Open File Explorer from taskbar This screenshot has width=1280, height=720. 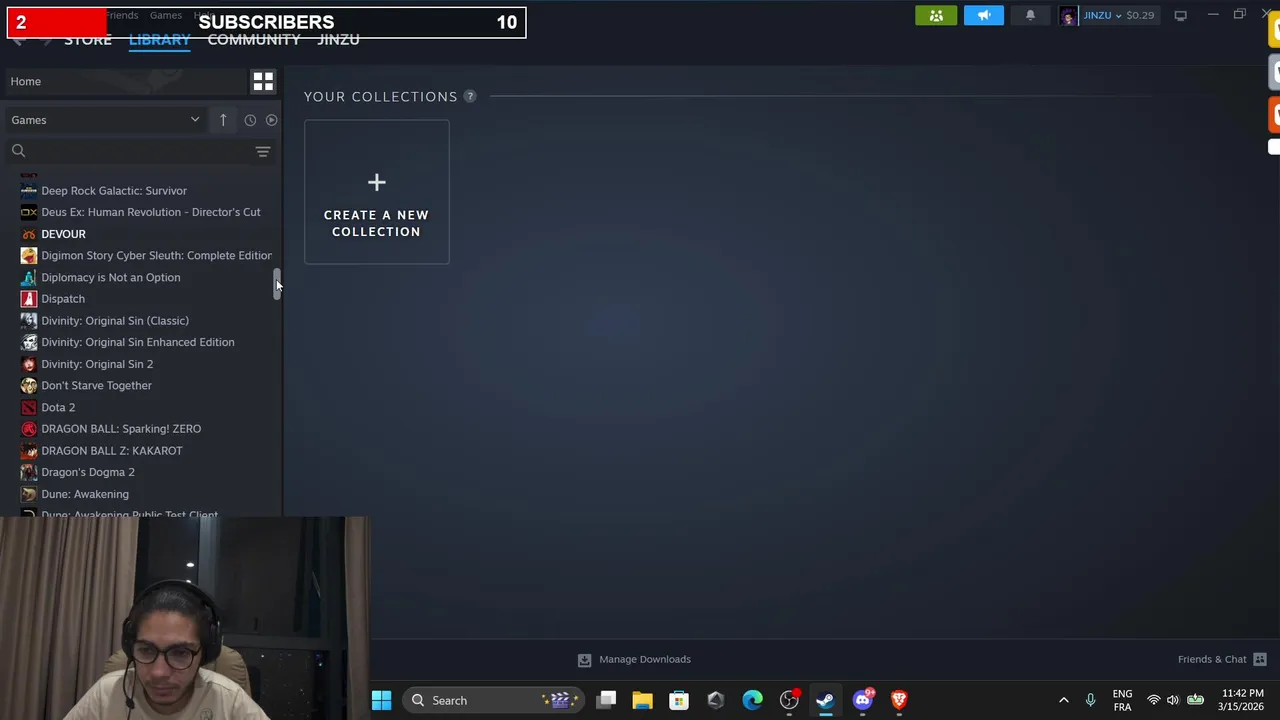[x=642, y=700]
